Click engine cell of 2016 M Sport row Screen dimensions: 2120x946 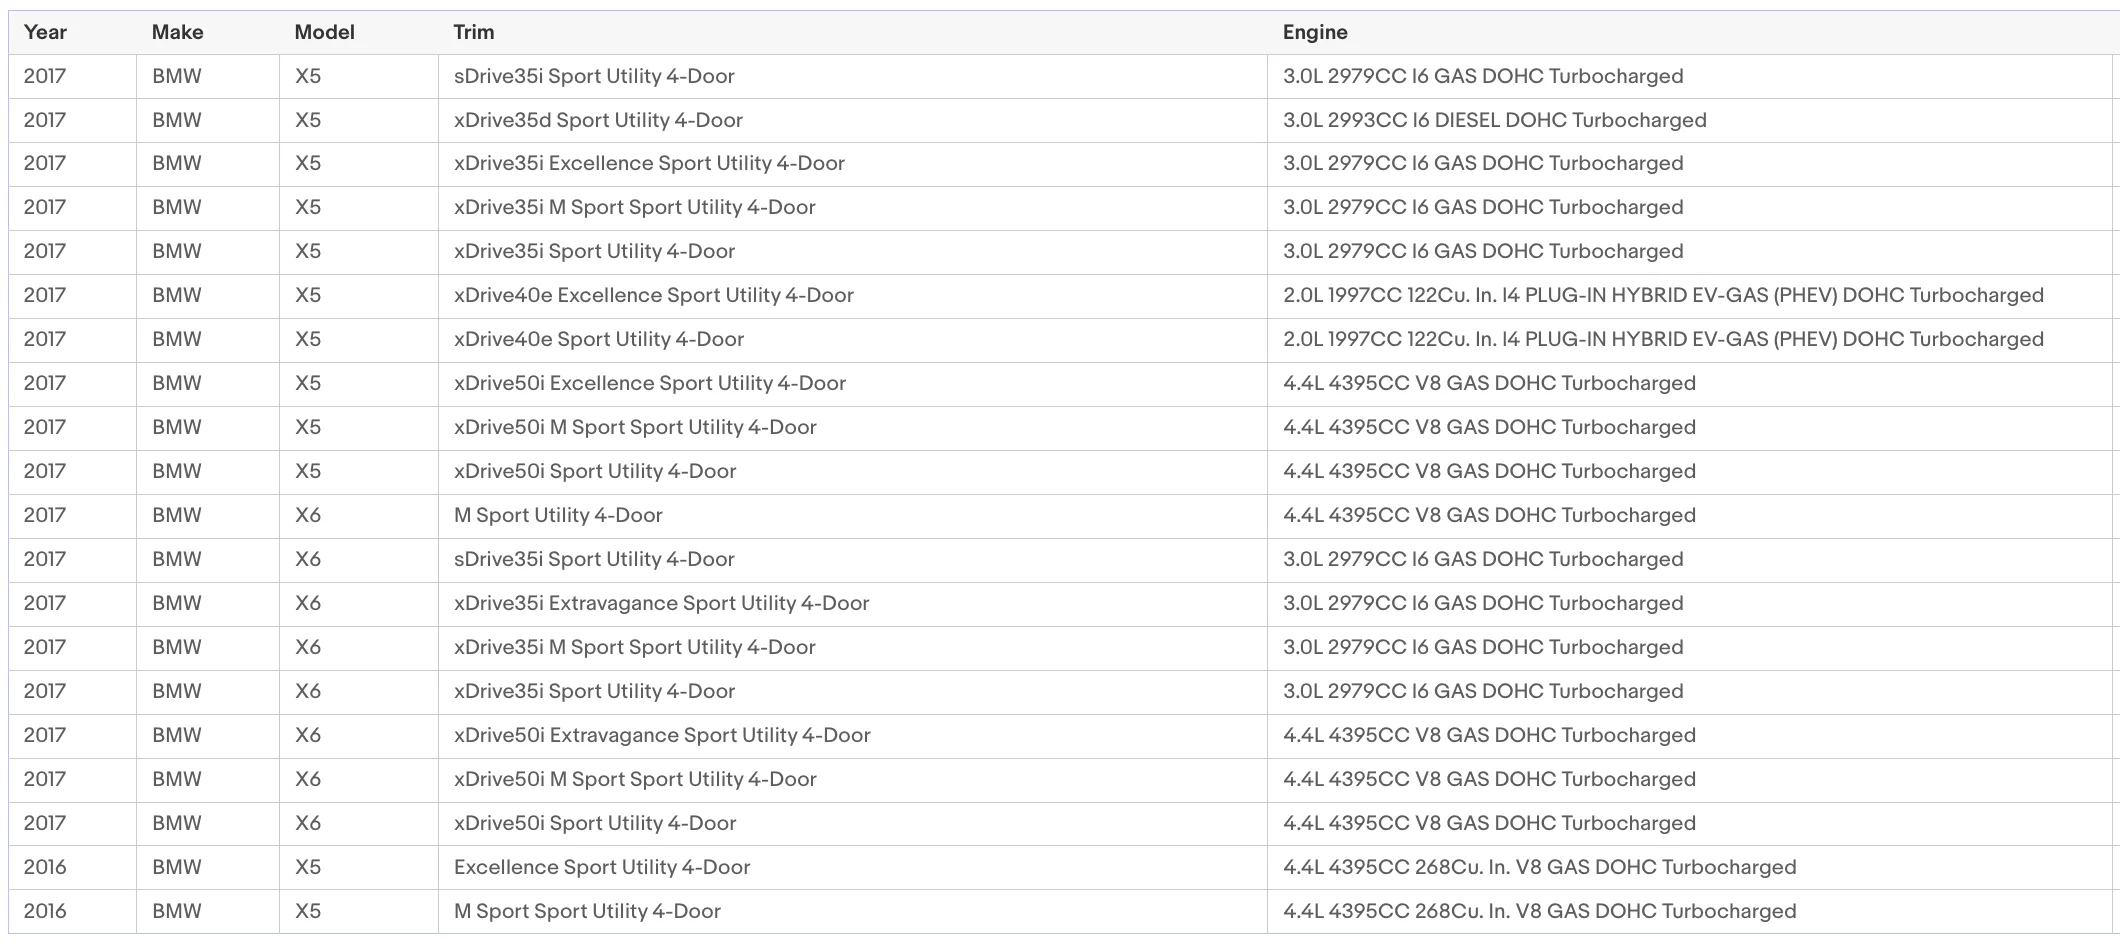click(1689, 912)
